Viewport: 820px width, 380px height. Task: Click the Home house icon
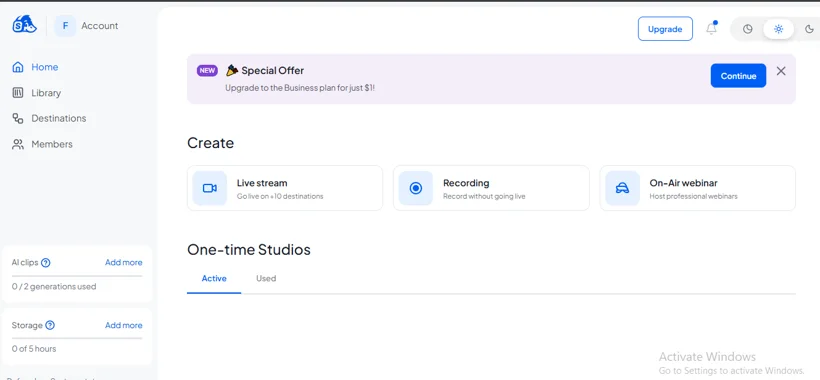point(18,67)
